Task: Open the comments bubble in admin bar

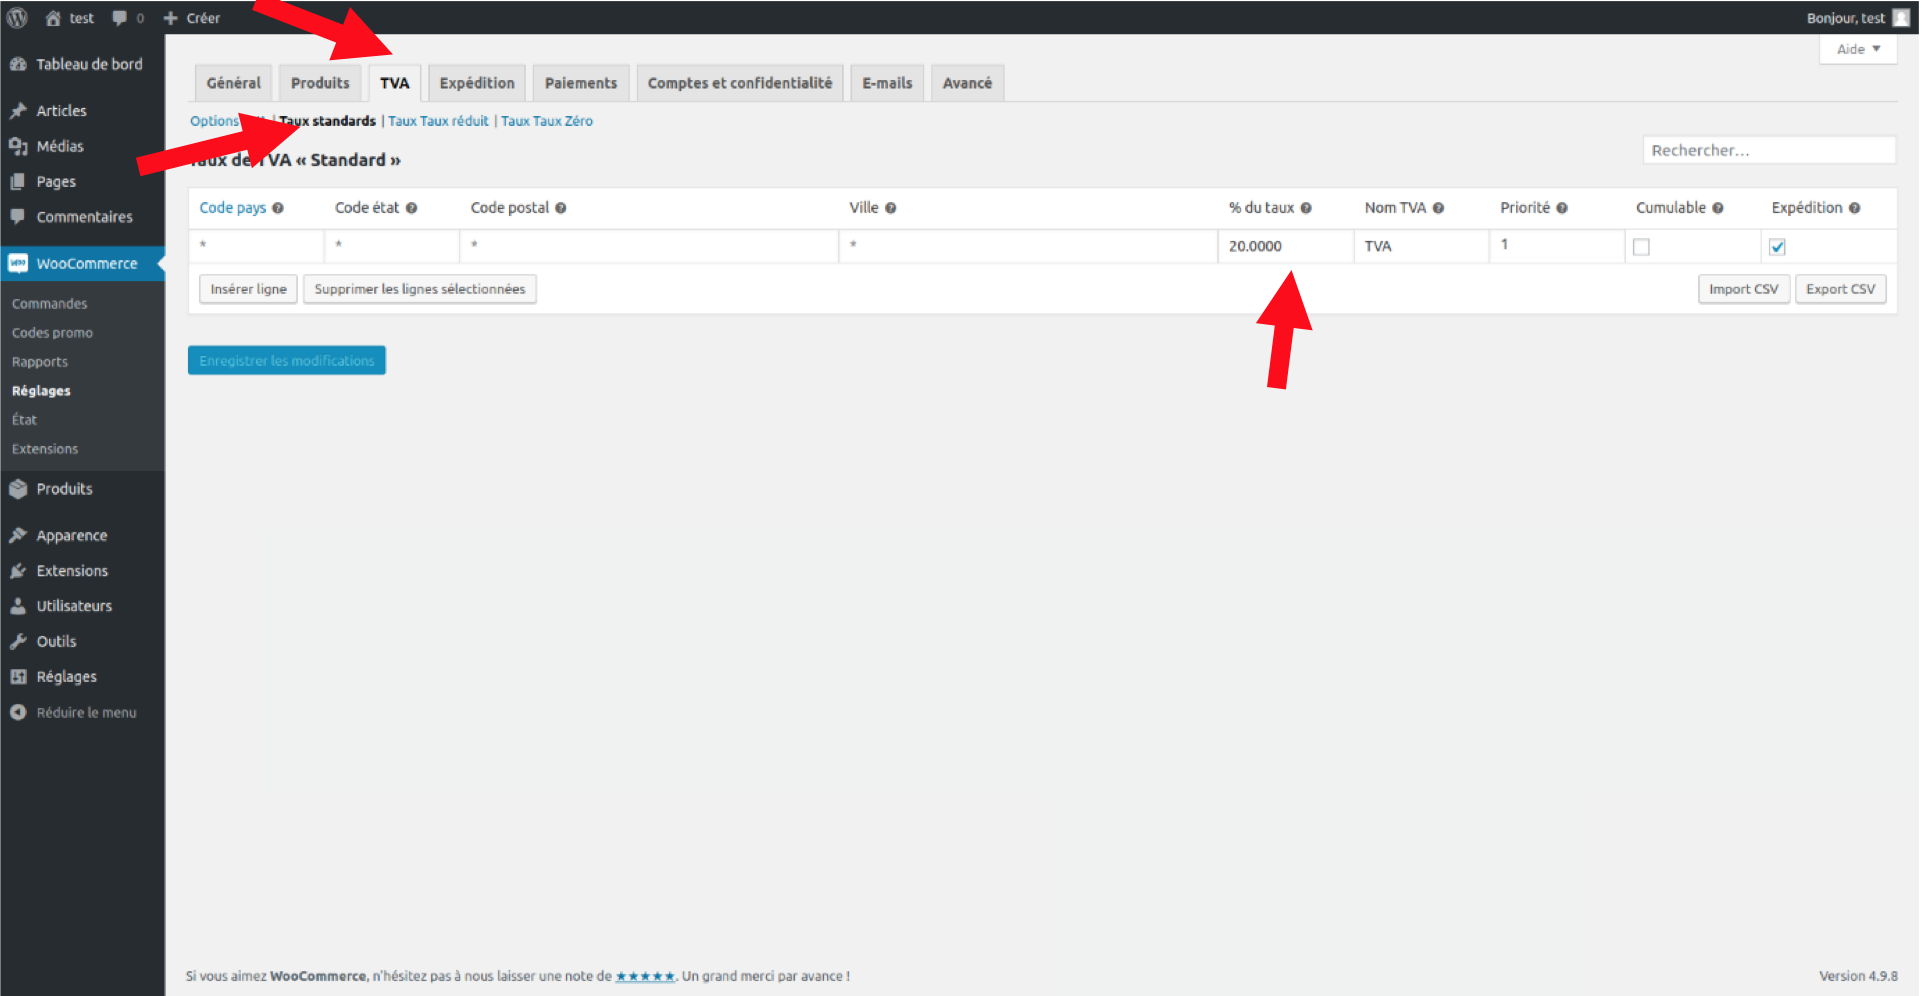Action: coord(120,18)
